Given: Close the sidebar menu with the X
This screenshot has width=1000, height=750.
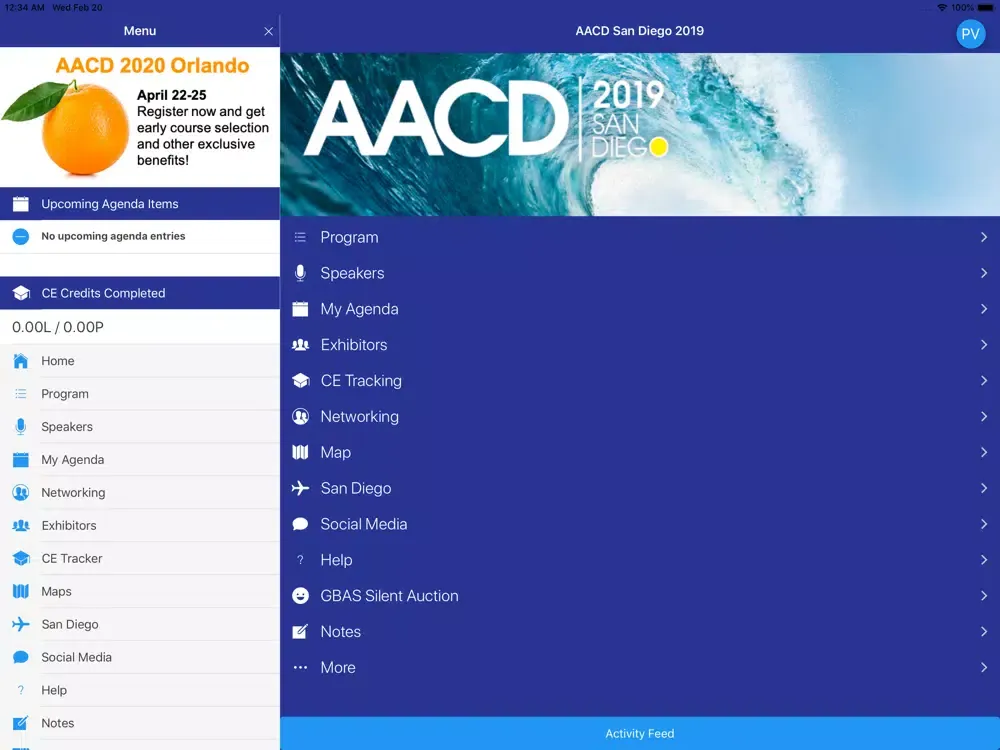Looking at the screenshot, I should click(268, 31).
